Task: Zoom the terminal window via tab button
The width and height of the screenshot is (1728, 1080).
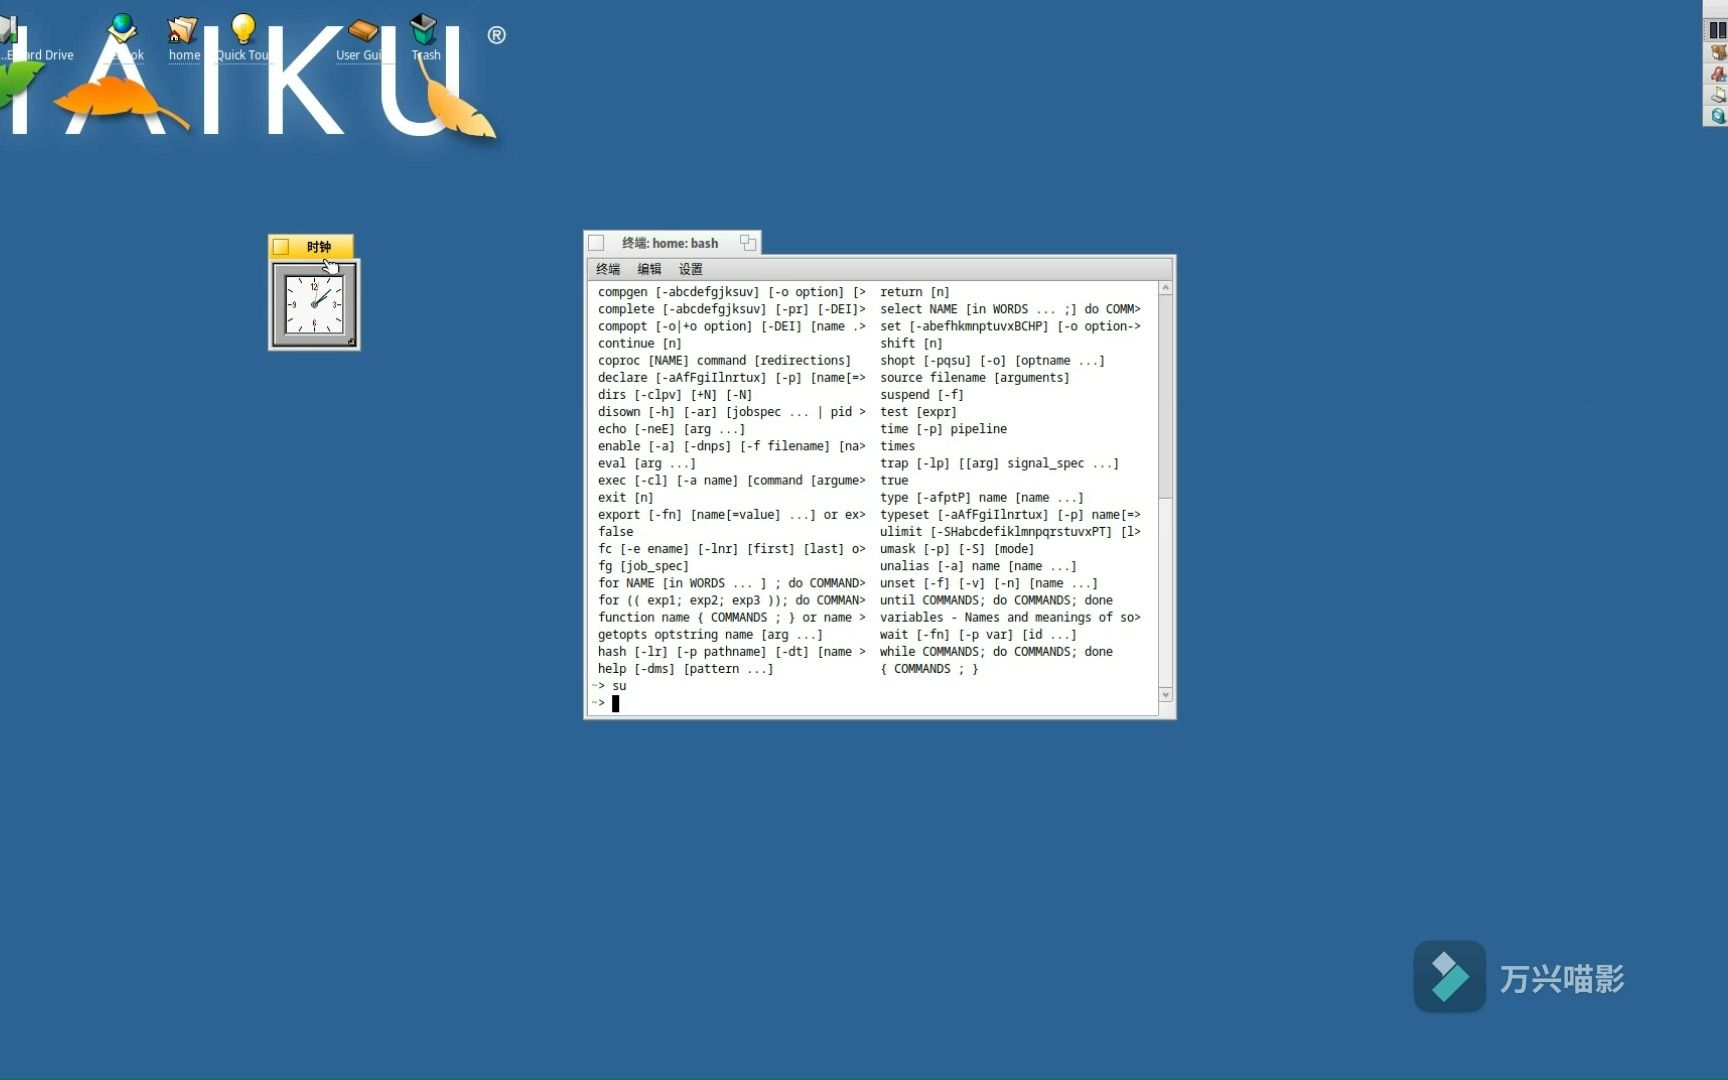Action: [x=747, y=242]
